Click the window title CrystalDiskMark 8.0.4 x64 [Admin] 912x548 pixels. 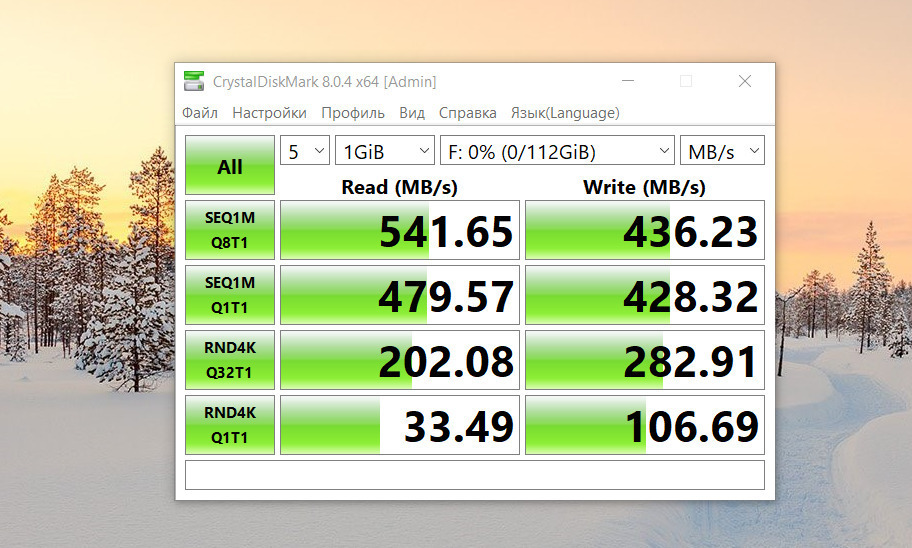click(325, 81)
